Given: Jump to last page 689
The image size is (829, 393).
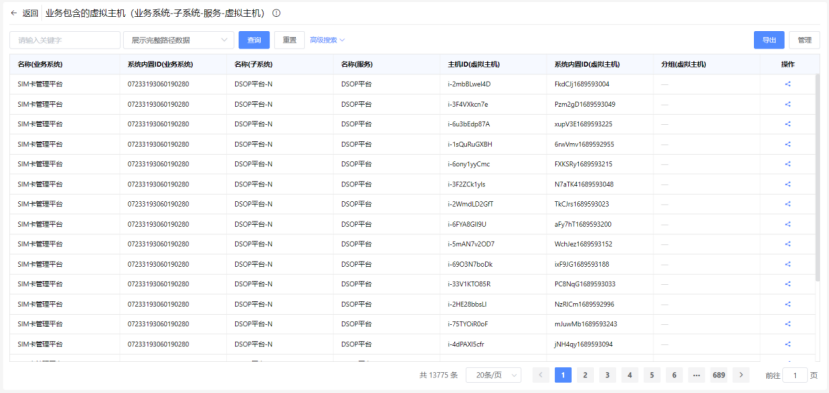Looking at the screenshot, I should (x=719, y=375).
